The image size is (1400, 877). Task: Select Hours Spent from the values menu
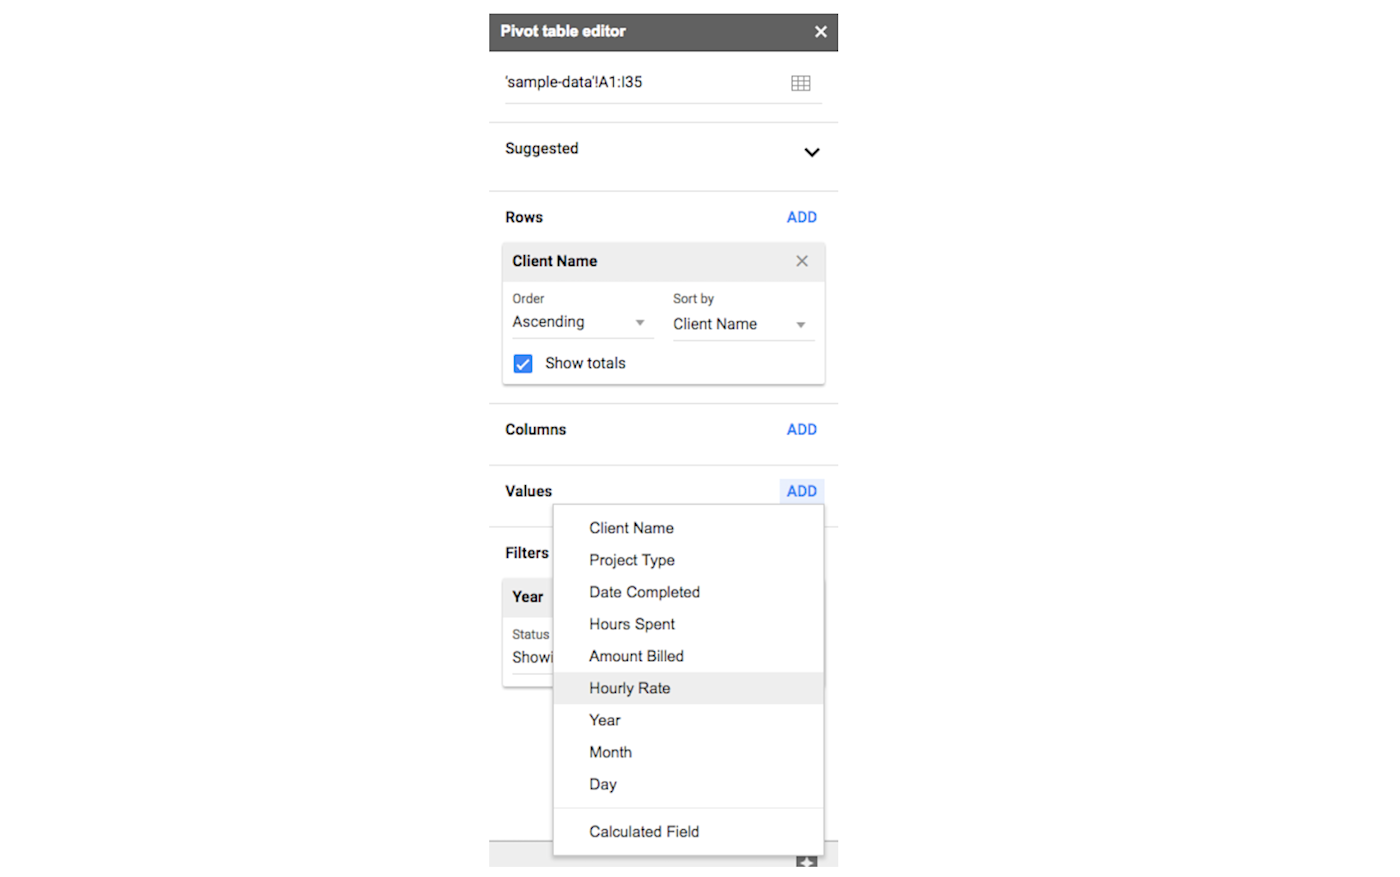coord(632,624)
